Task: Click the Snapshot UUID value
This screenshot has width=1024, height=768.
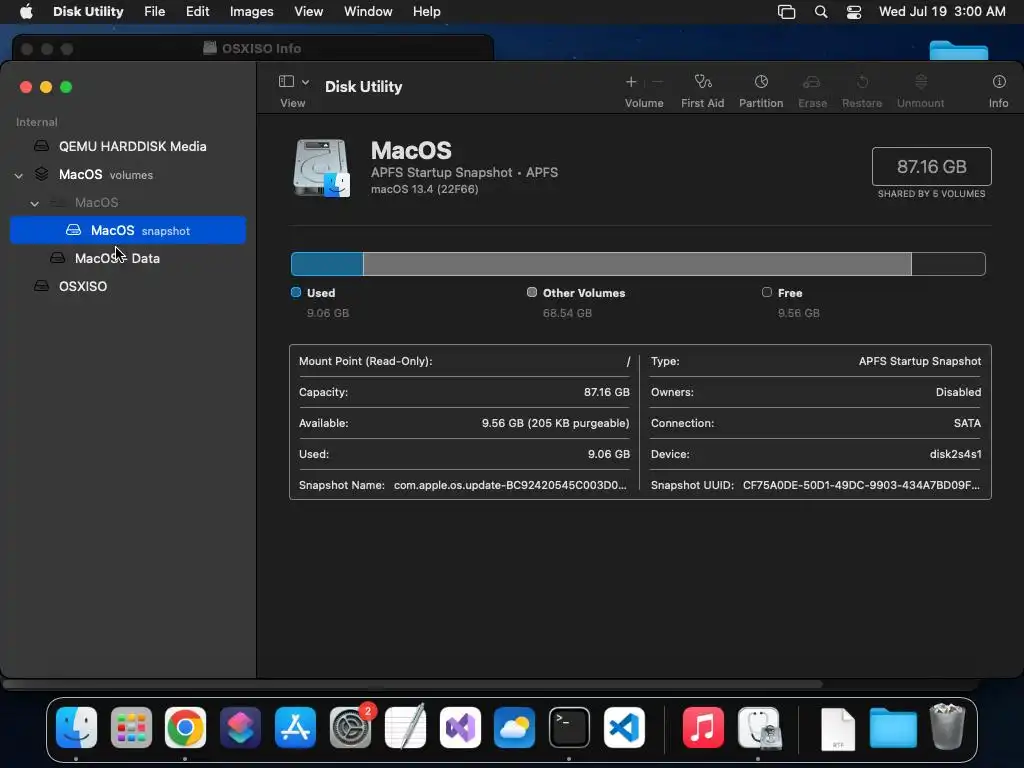Action: point(861,485)
